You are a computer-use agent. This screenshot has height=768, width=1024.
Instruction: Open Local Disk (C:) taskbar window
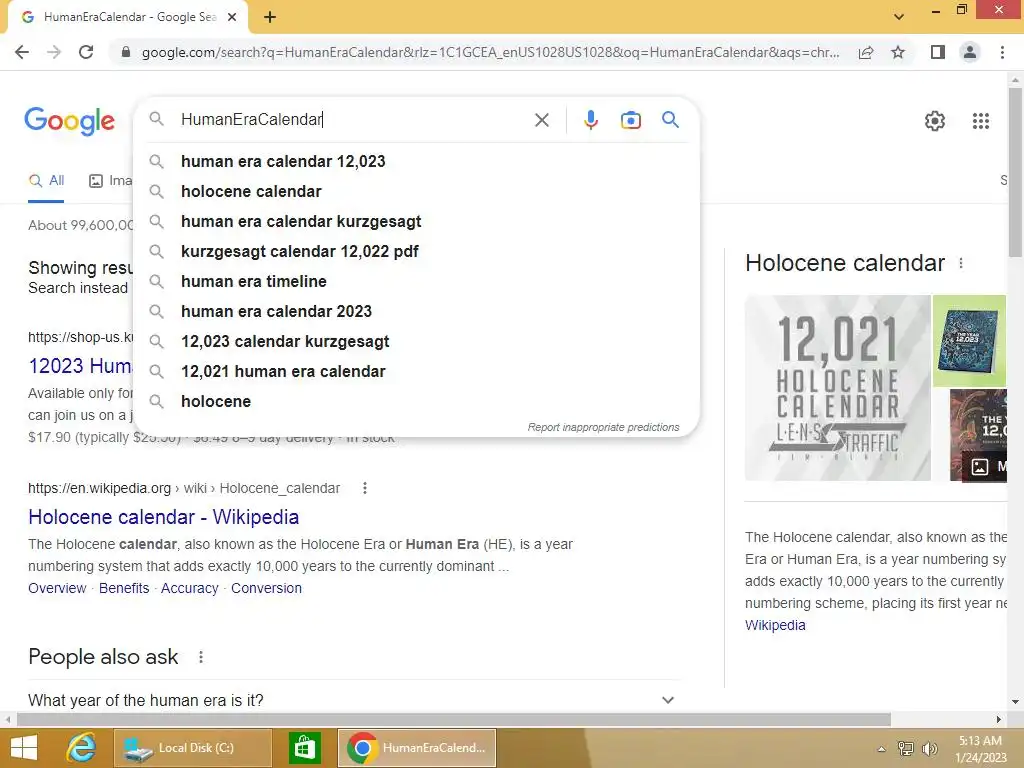pyautogui.click(x=193, y=748)
